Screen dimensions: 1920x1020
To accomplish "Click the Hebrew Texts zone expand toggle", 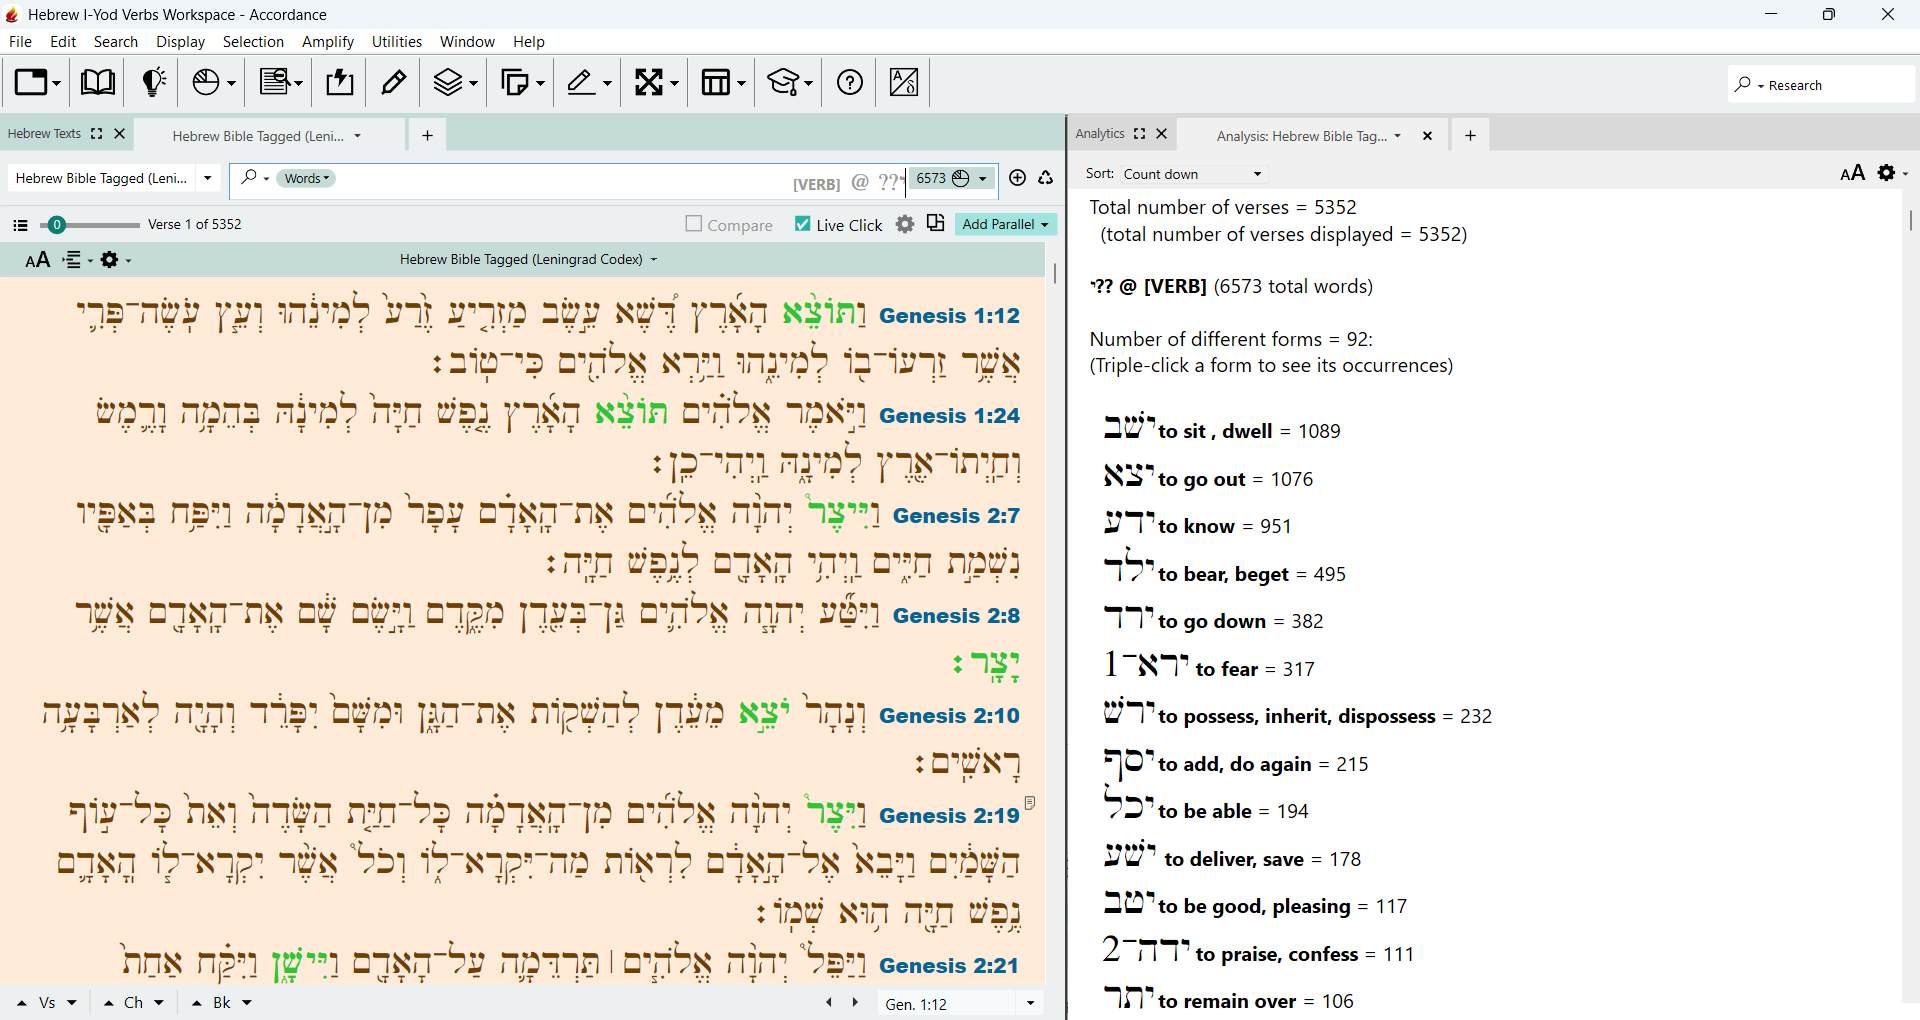I will click(97, 134).
